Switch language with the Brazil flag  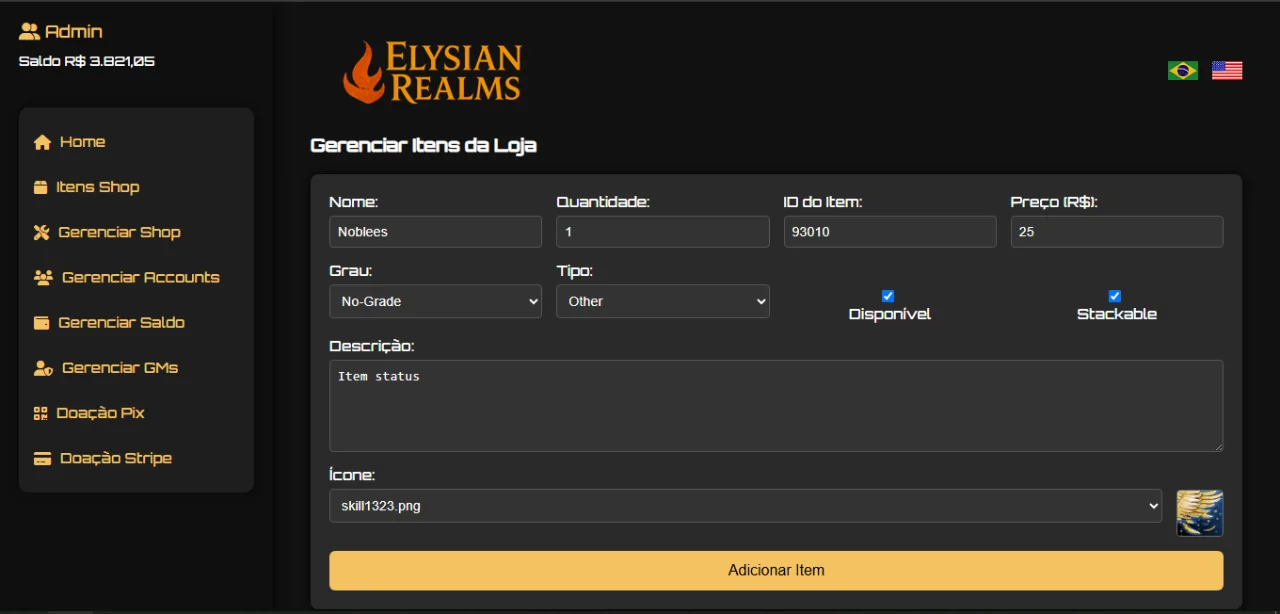pyautogui.click(x=1183, y=70)
